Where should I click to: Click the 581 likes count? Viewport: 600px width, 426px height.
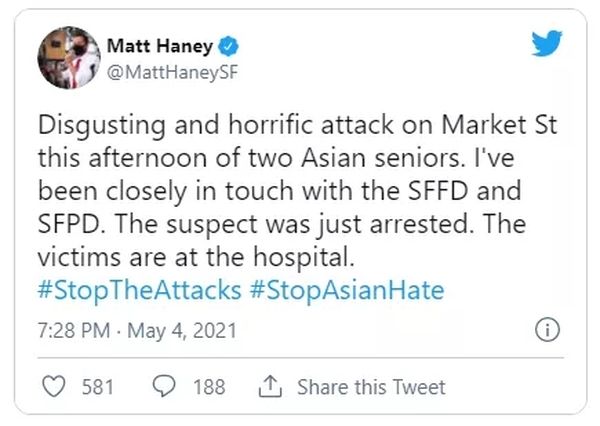(97, 386)
